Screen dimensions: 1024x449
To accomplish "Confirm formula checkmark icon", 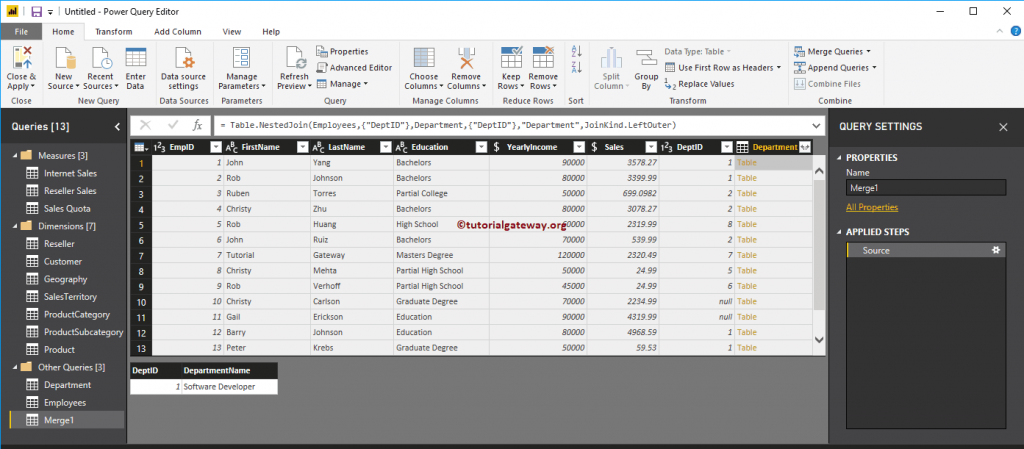I will [173, 125].
